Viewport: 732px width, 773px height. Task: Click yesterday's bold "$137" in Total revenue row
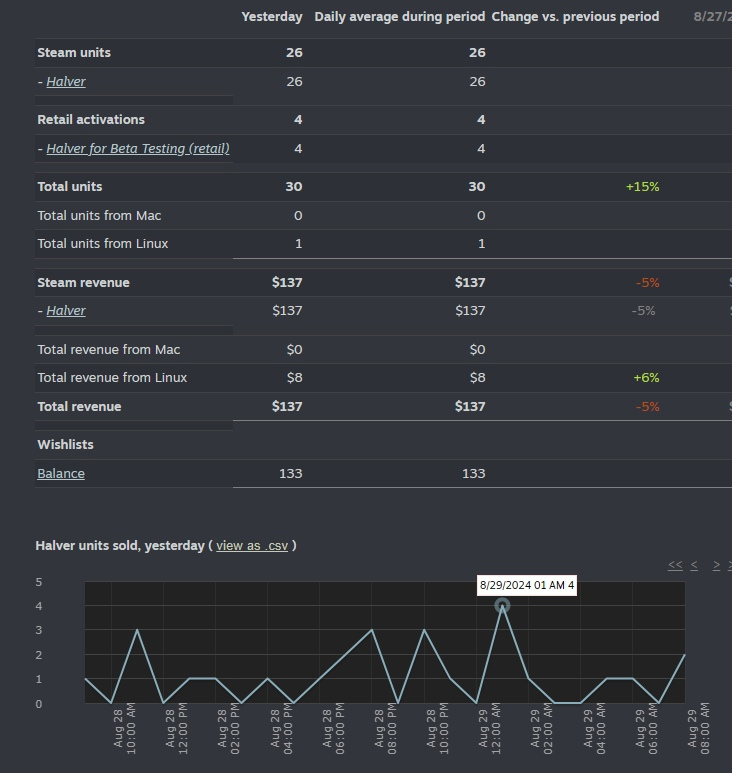[x=287, y=407]
